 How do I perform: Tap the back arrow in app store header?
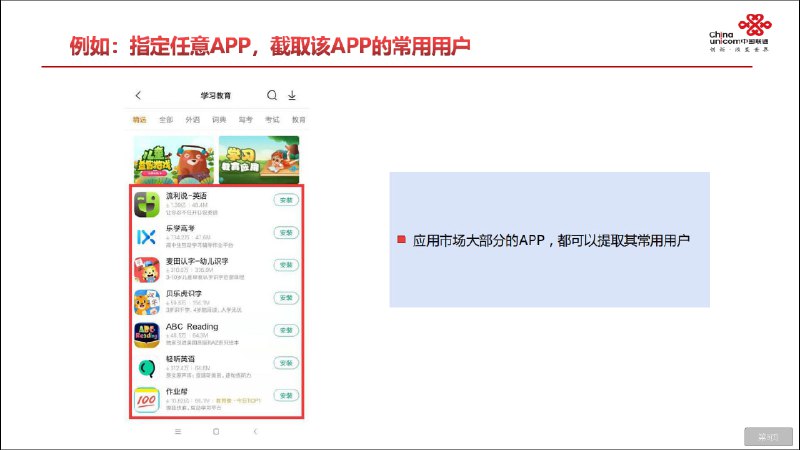(x=138, y=96)
